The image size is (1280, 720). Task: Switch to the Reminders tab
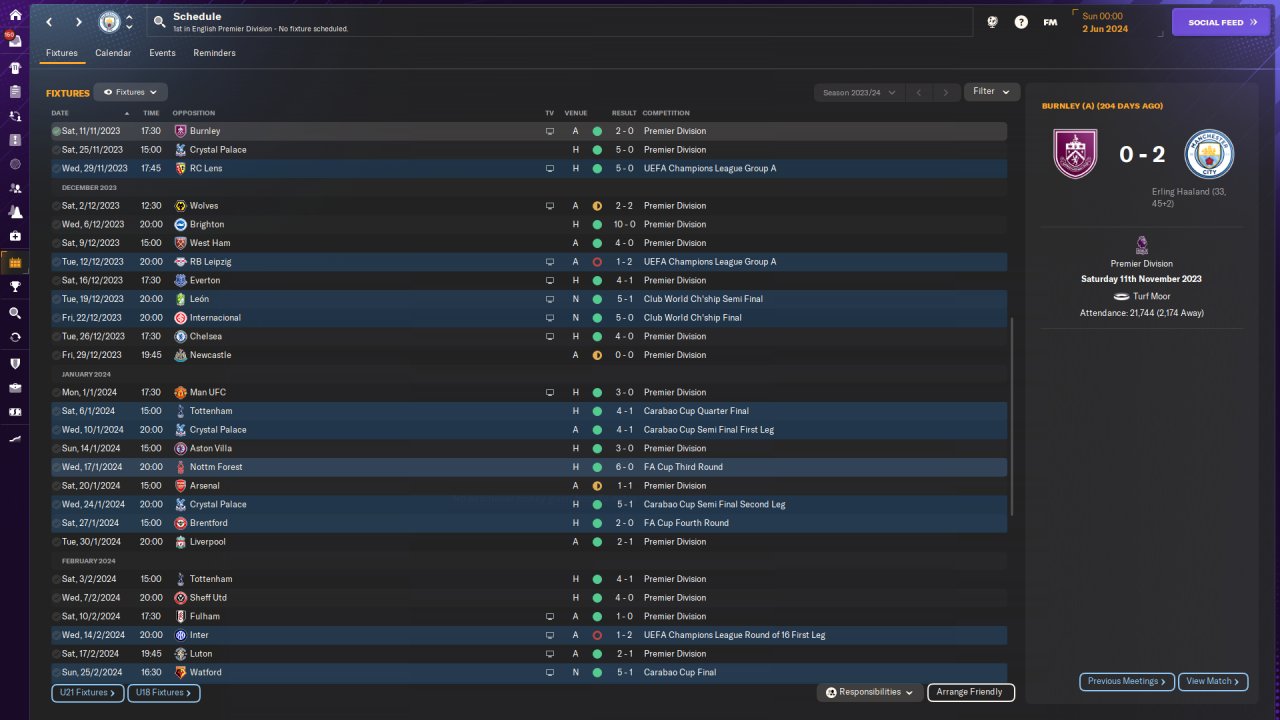pyautogui.click(x=214, y=53)
